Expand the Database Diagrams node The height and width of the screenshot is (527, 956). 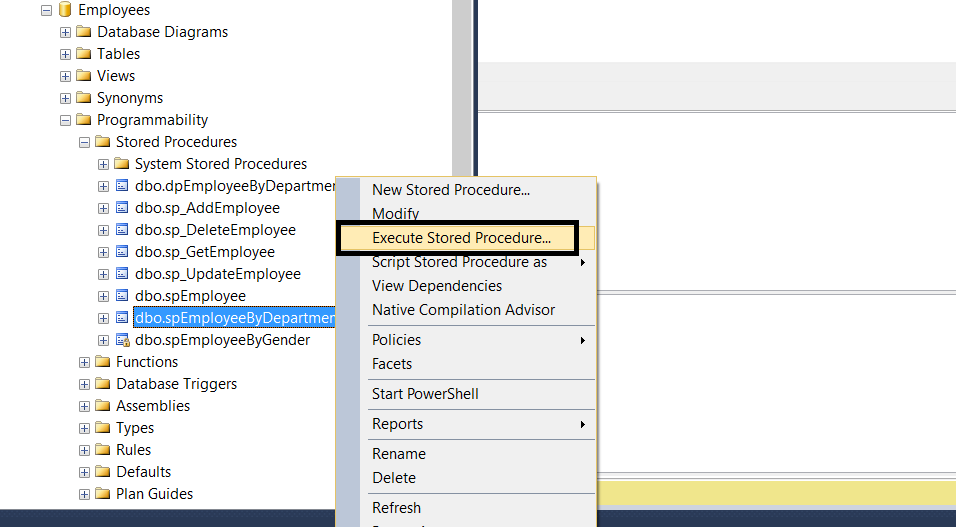click(66, 32)
